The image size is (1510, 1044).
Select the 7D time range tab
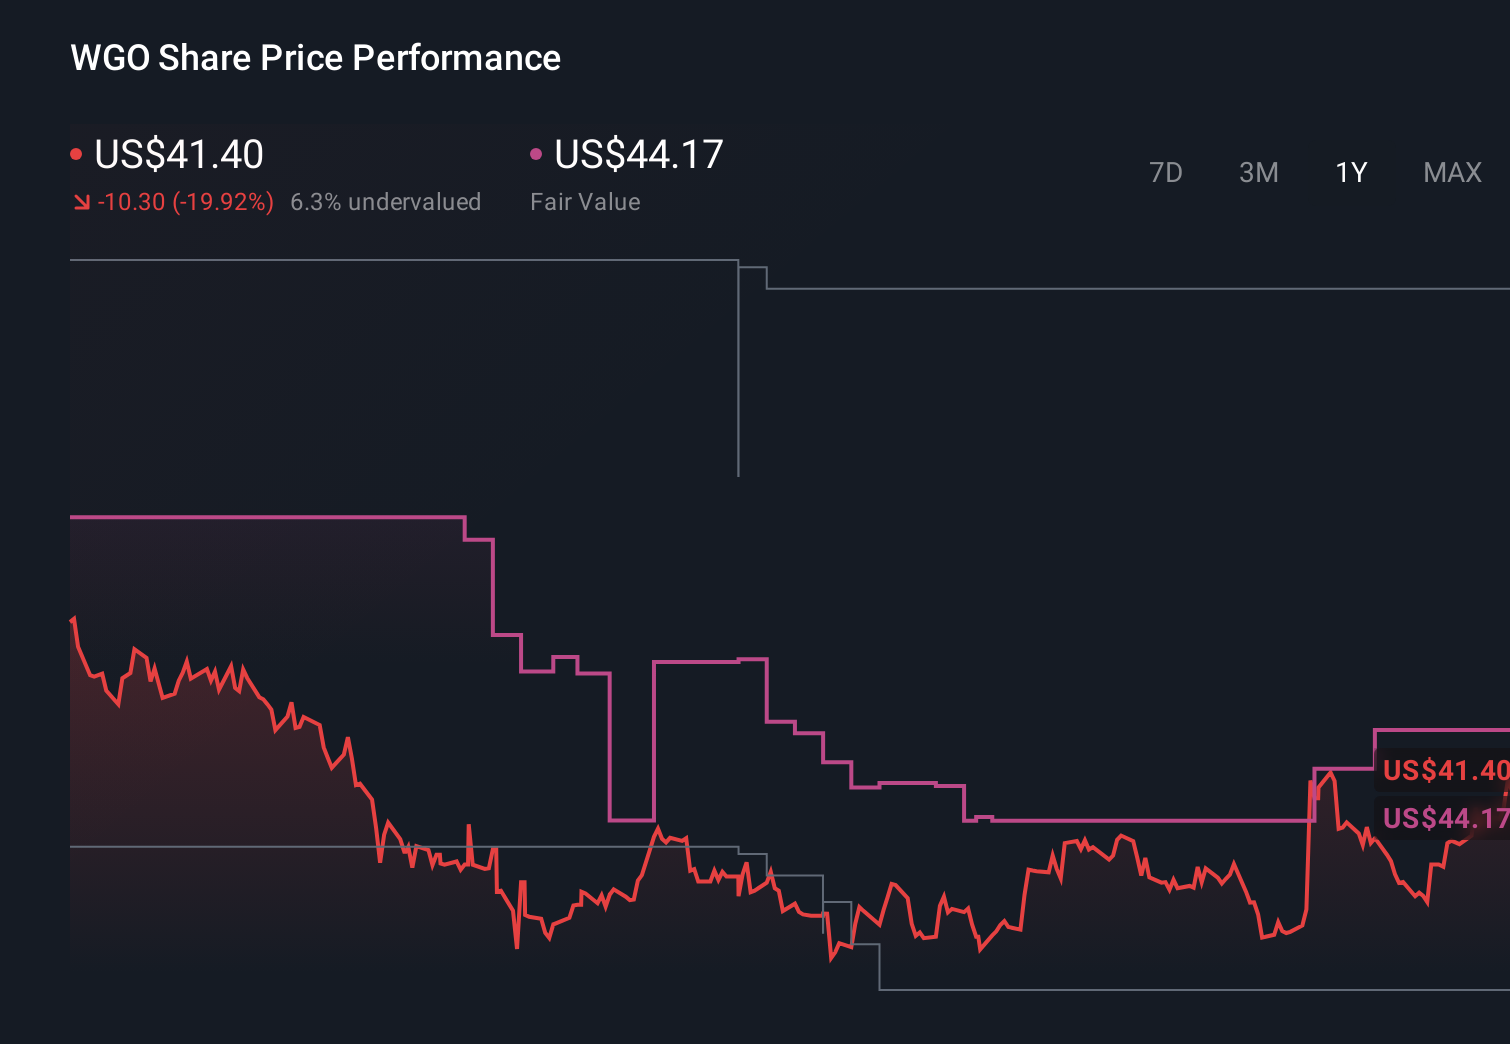1166,172
